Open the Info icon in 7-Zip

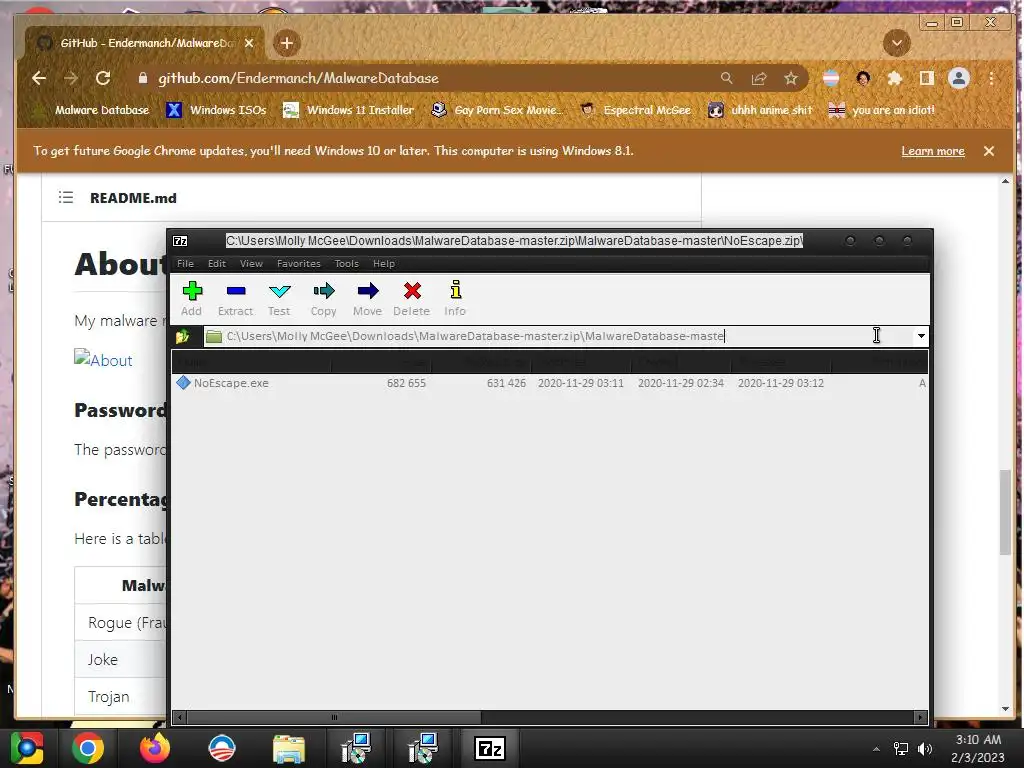tap(456, 290)
